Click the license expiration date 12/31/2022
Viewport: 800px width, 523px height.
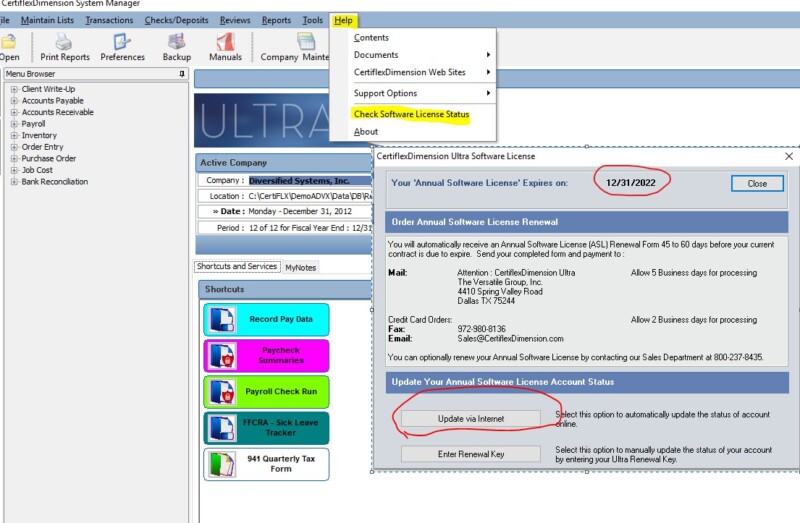coord(631,183)
